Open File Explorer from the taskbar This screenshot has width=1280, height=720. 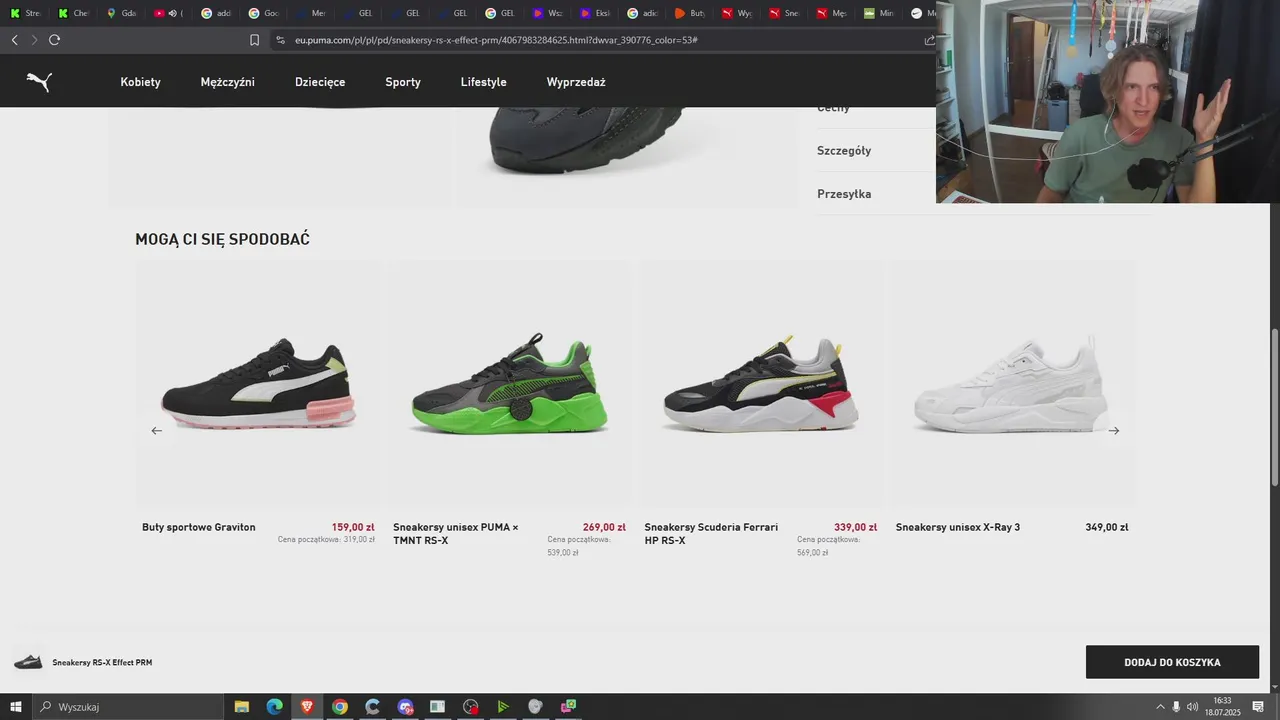coord(242,707)
